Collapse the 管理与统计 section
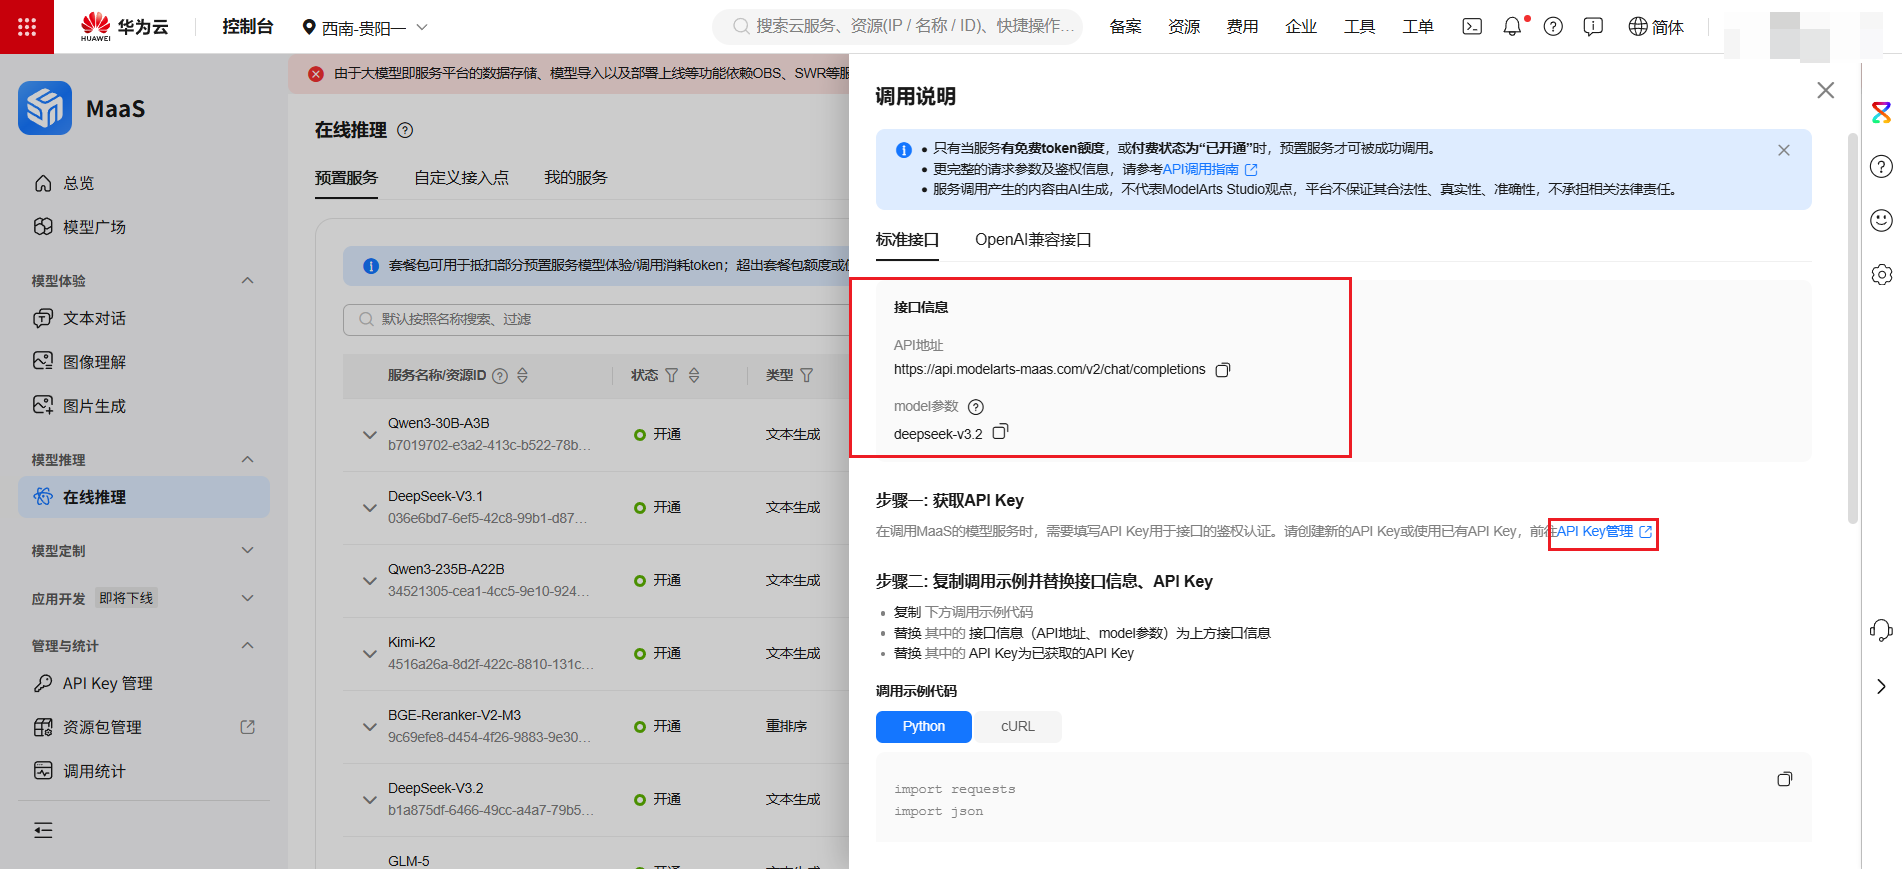The width and height of the screenshot is (1902, 869). coord(248,645)
